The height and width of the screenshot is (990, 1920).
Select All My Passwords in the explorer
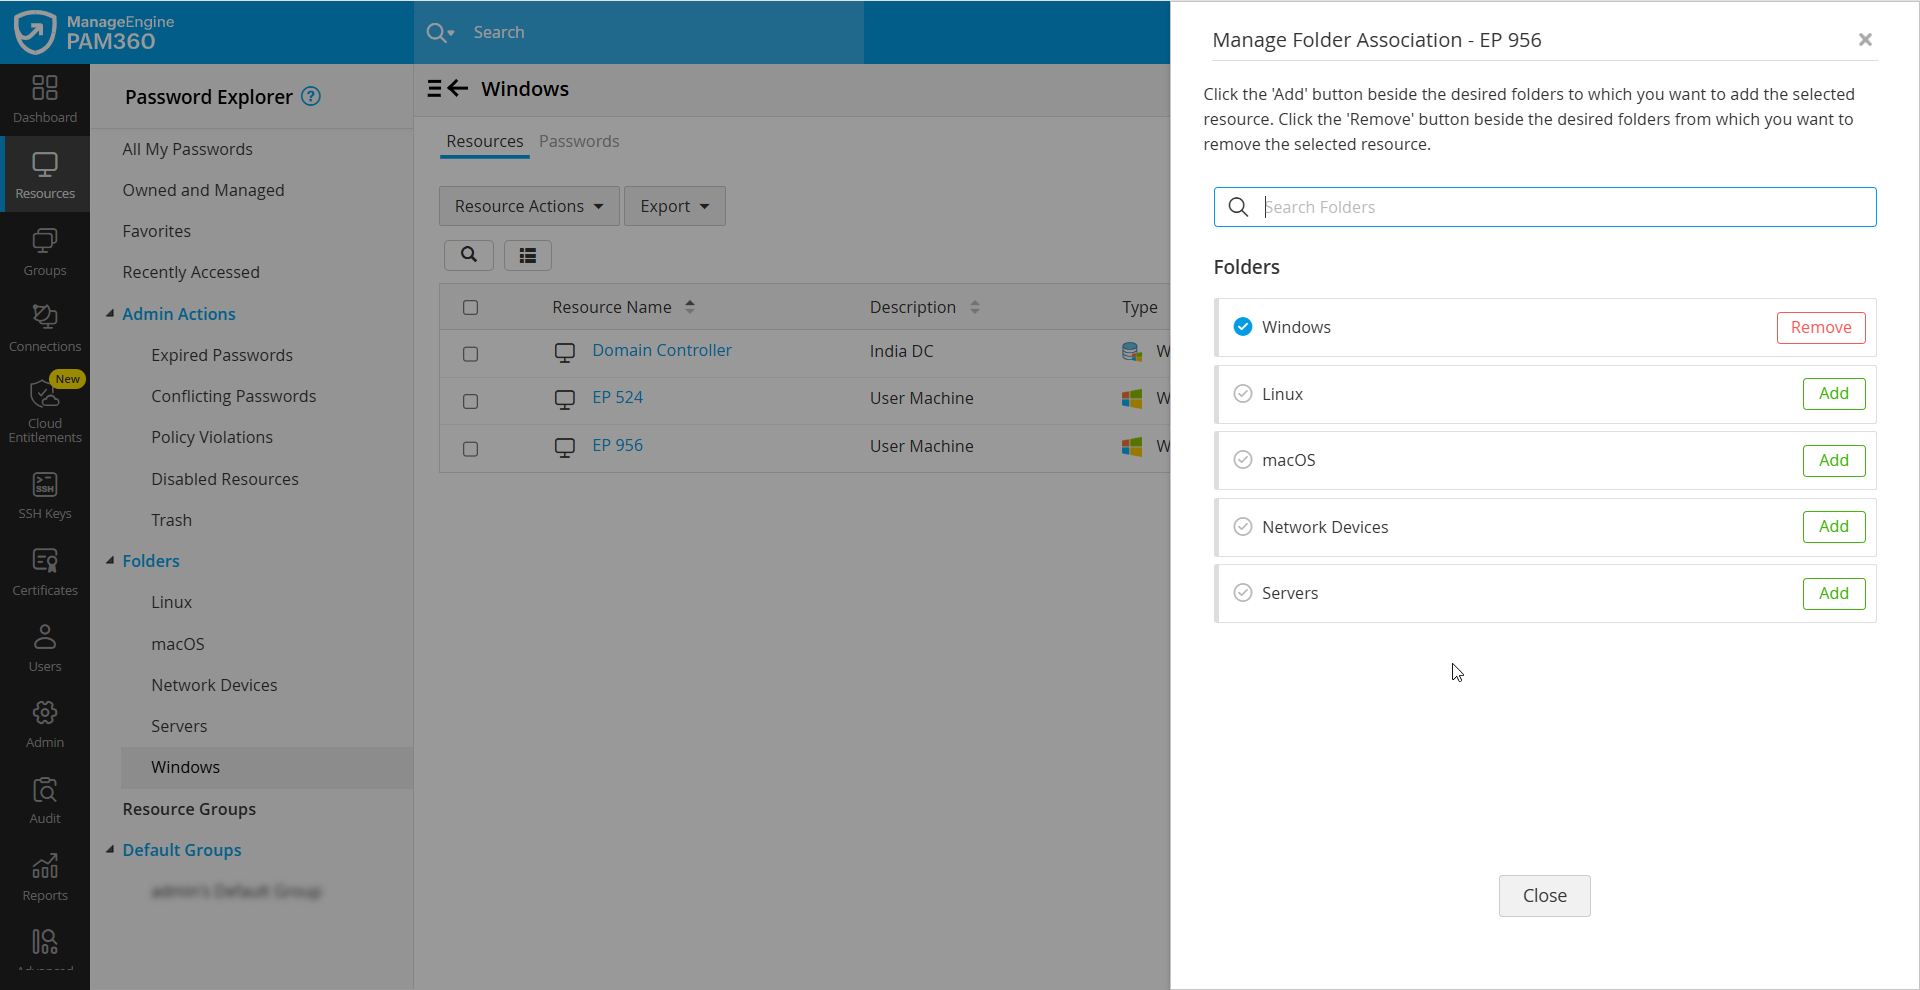pos(187,149)
